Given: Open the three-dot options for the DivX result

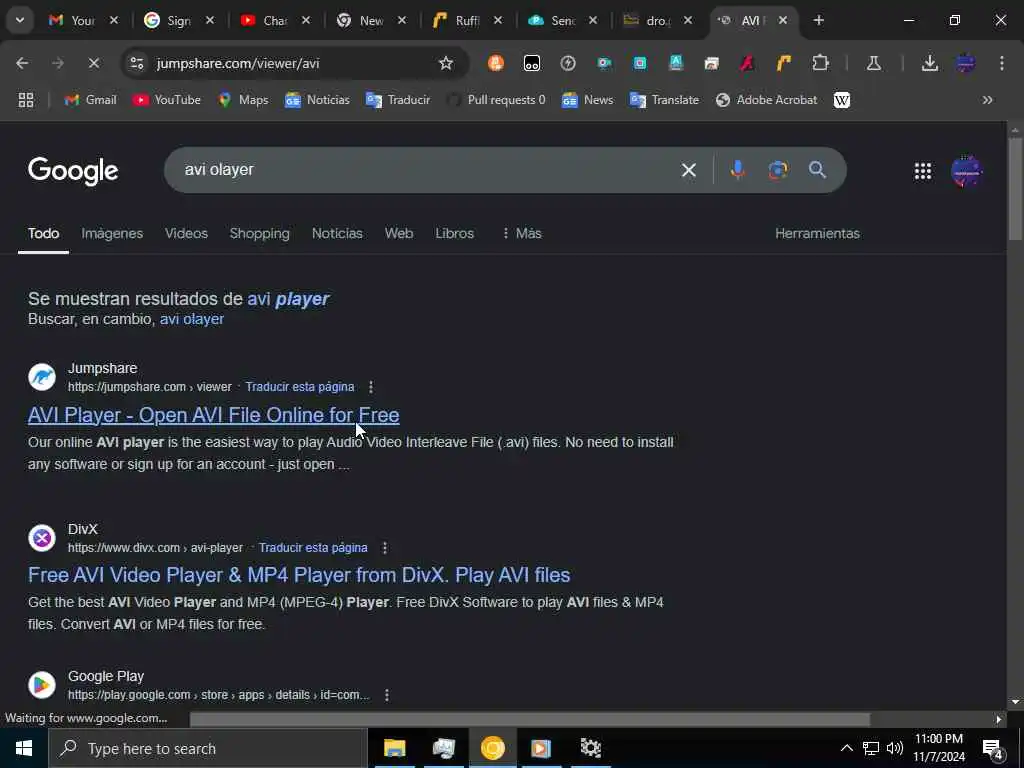Looking at the screenshot, I should pyautogui.click(x=385, y=547).
